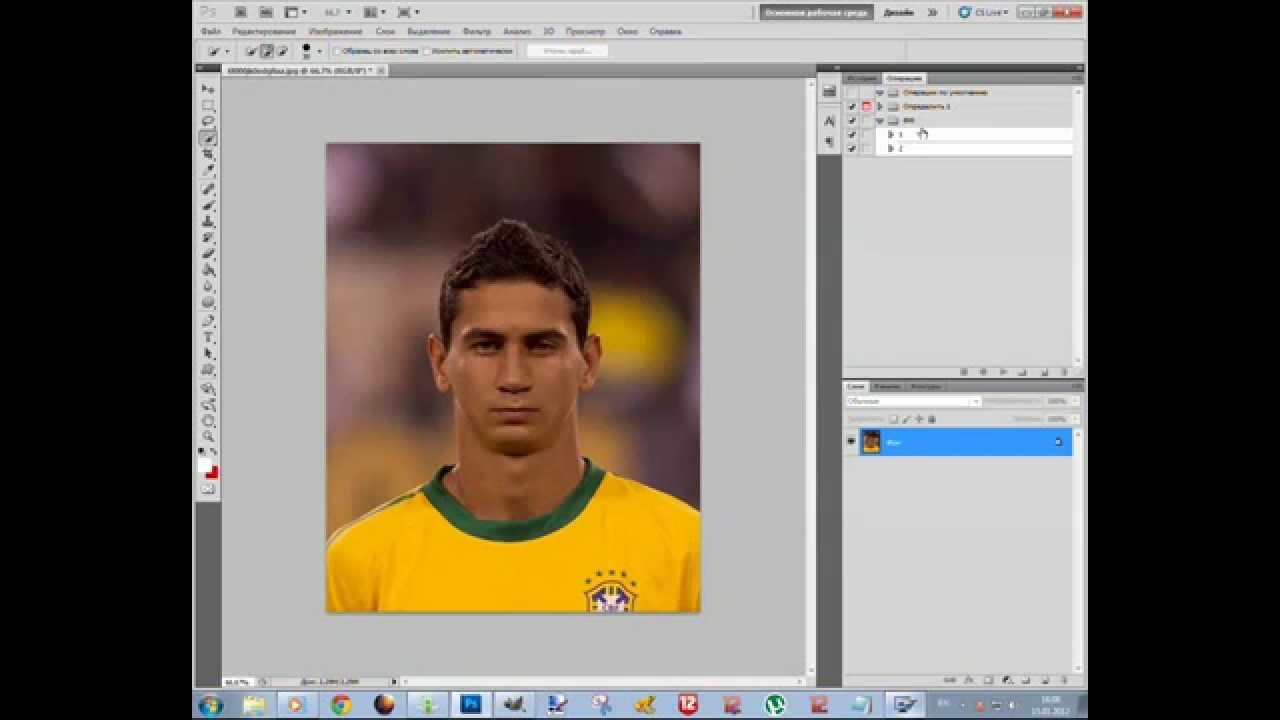Toggle Auto-Enhance checkbox

(426, 51)
